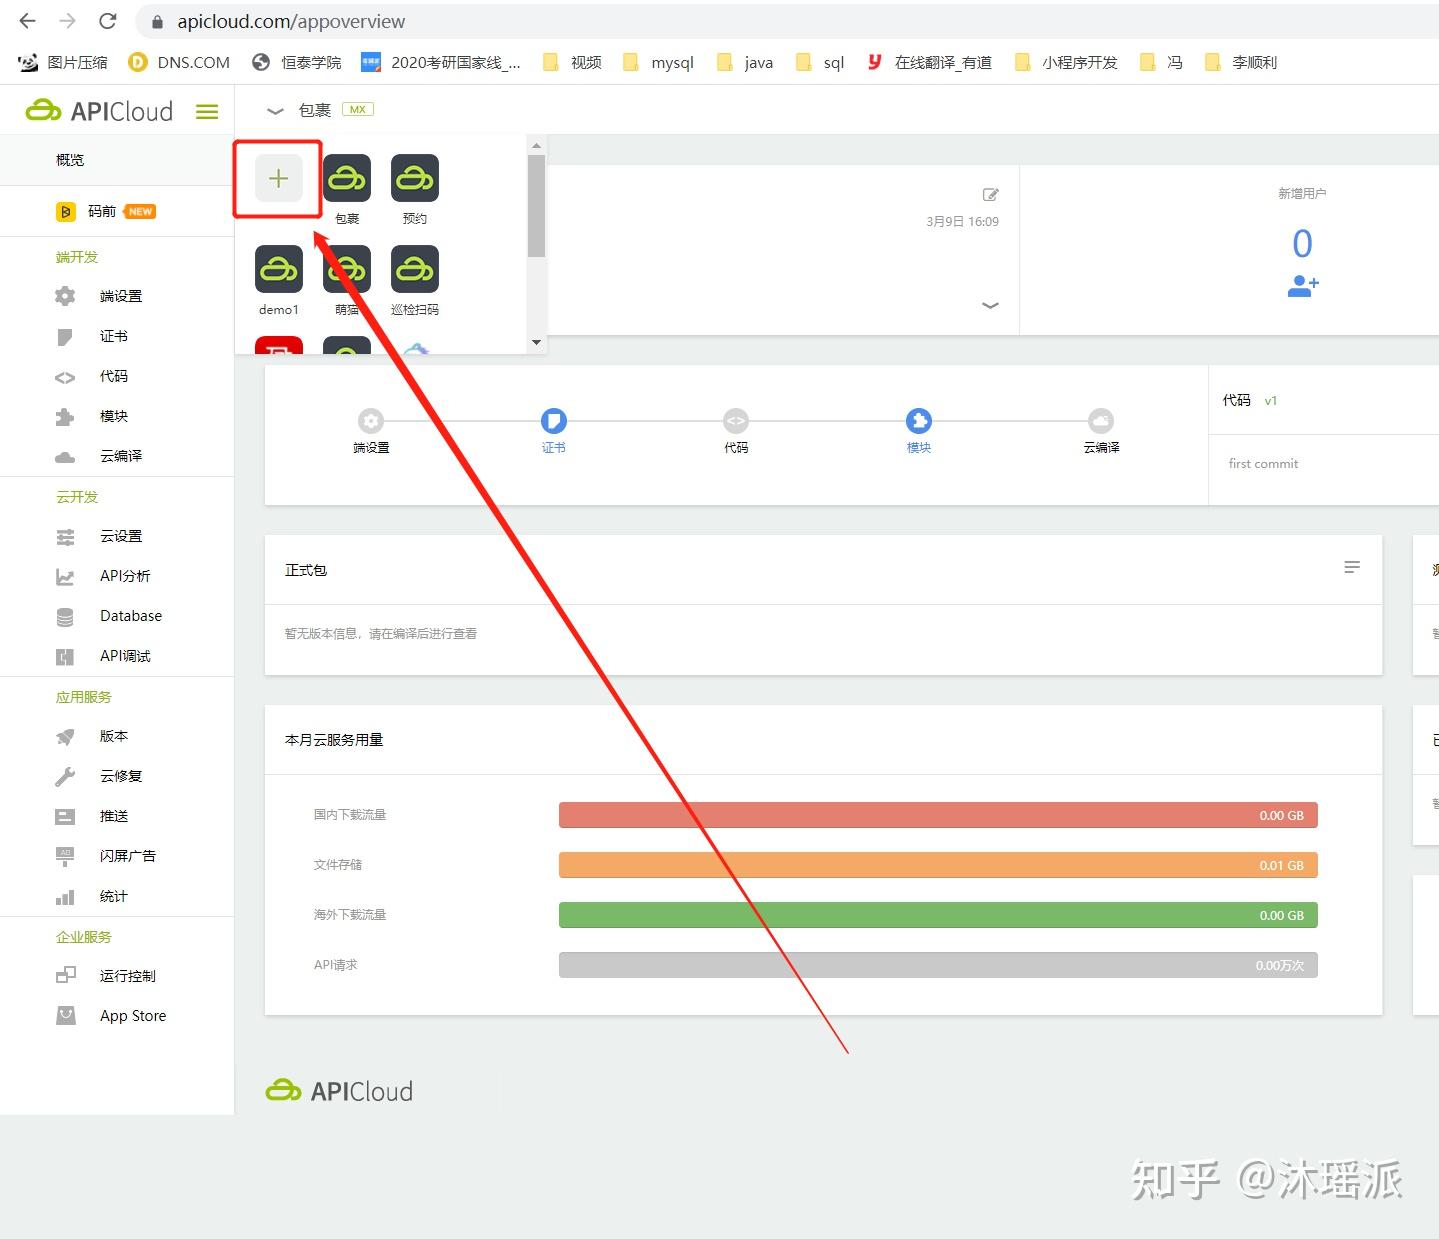
Task: Toggle the sidebar with the hamburger icon
Action: pyautogui.click(x=206, y=111)
